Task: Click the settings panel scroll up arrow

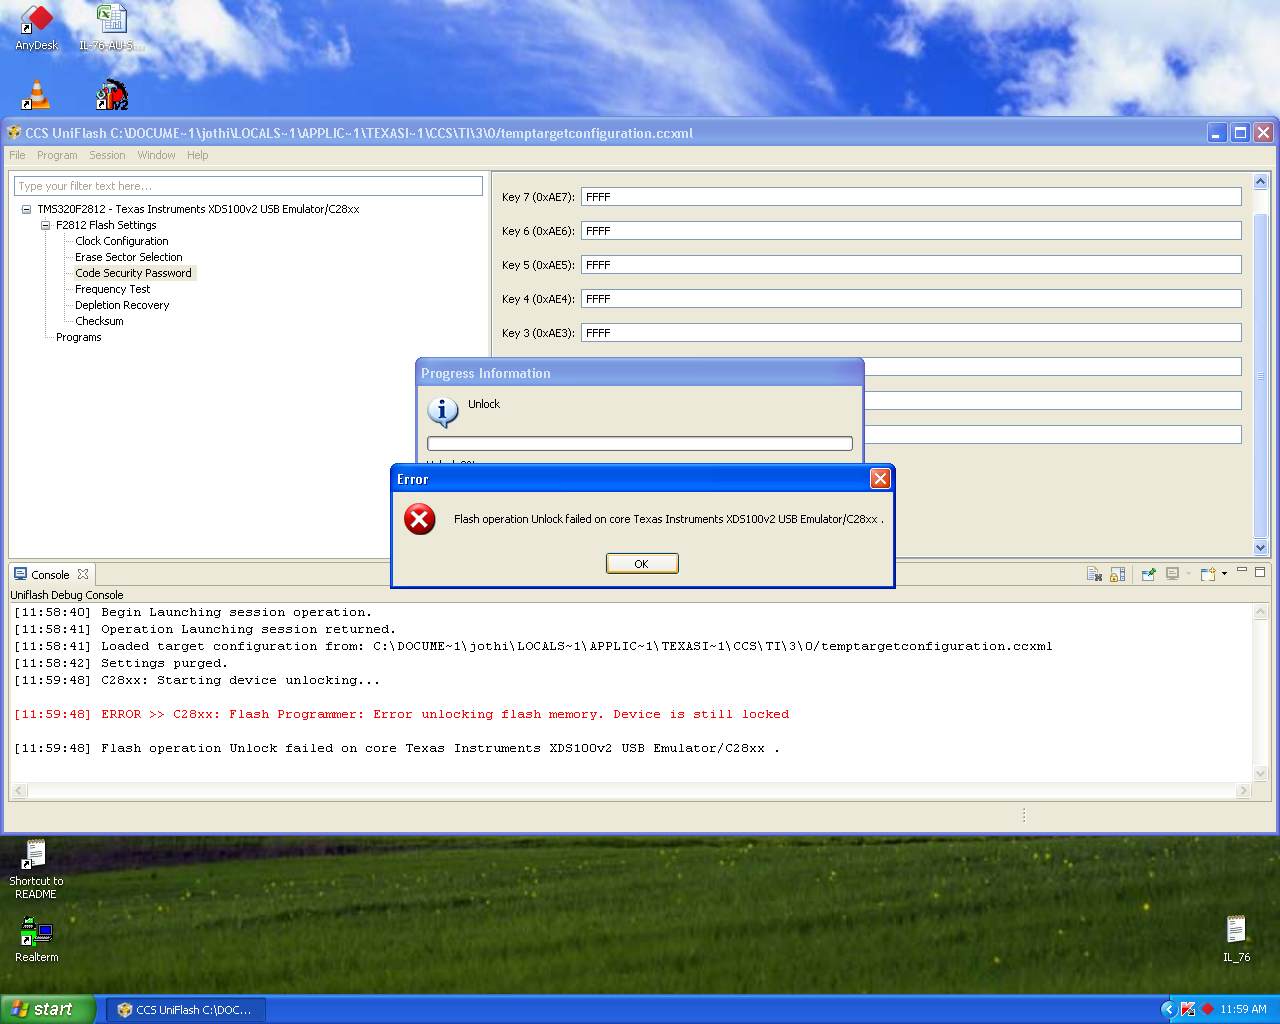Action: pyautogui.click(x=1260, y=182)
